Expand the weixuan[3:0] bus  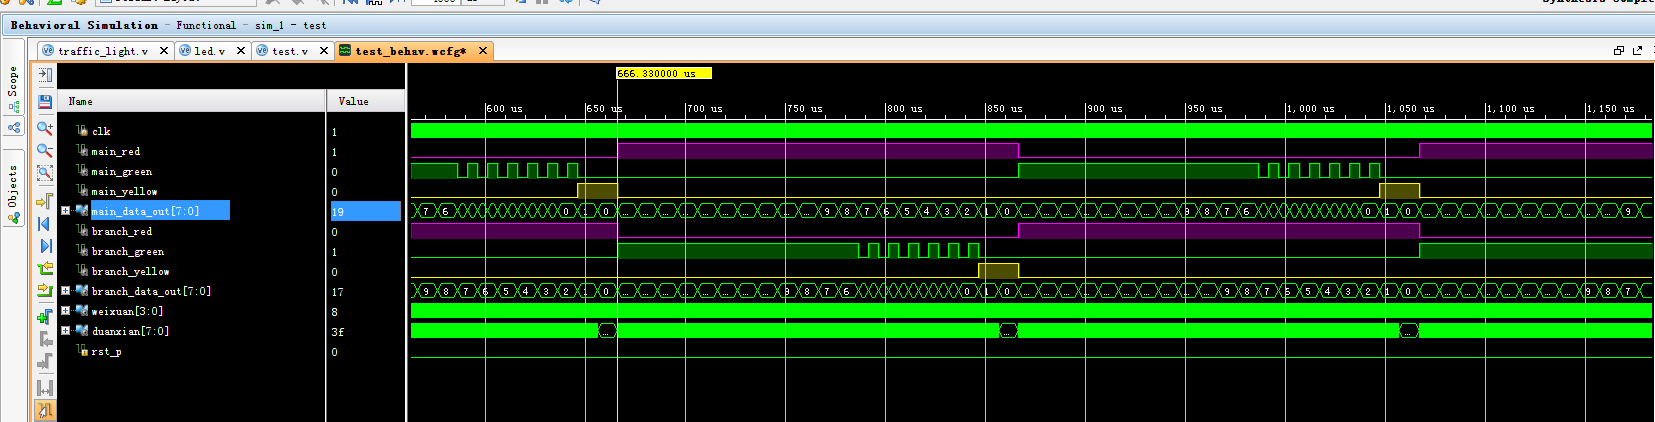pyautogui.click(x=65, y=311)
